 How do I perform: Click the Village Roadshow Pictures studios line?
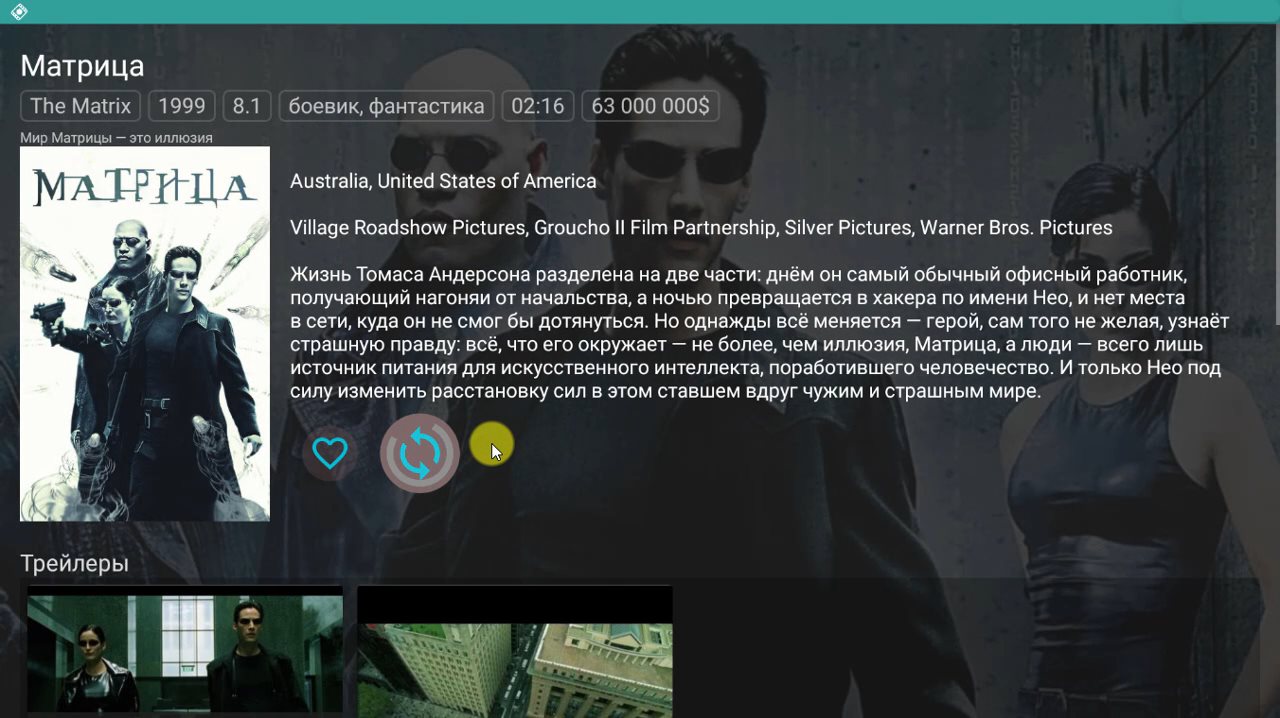pyautogui.click(x=701, y=228)
